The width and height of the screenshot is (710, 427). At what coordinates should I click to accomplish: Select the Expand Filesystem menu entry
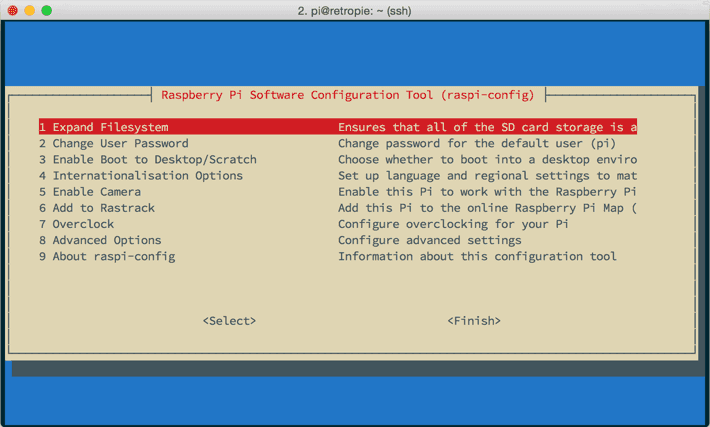click(x=338, y=127)
